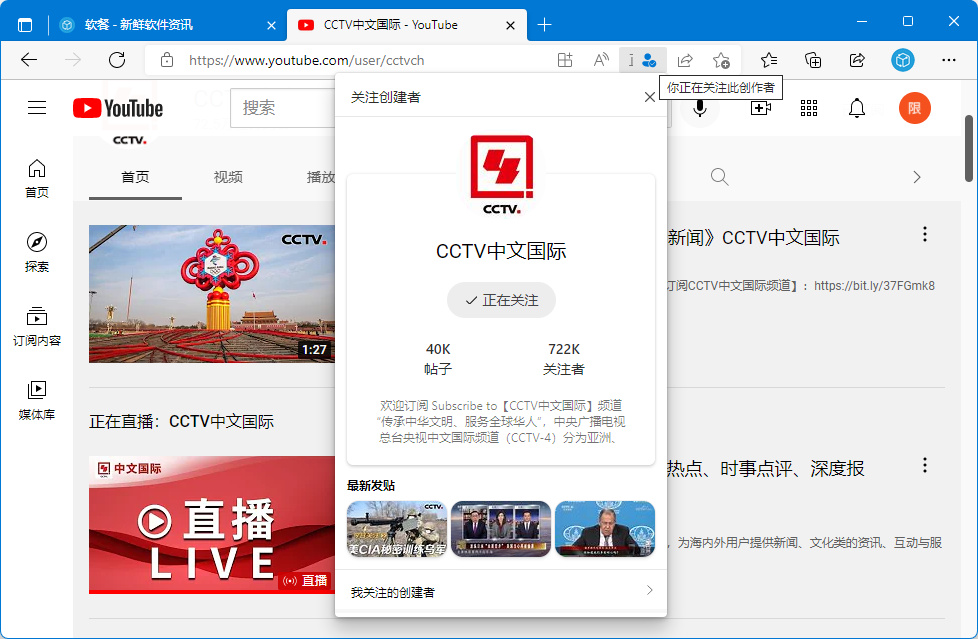Screen dimensions: 978x639
Task: Close the 关注创建者 popup
Action: coord(650,97)
